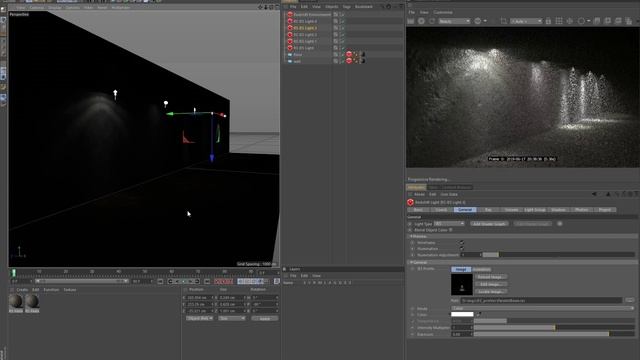This screenshot has width=640, height=360.
Task: Toggle visibility check for floor object
Action: pyautogui.click(x=342, y=54)
